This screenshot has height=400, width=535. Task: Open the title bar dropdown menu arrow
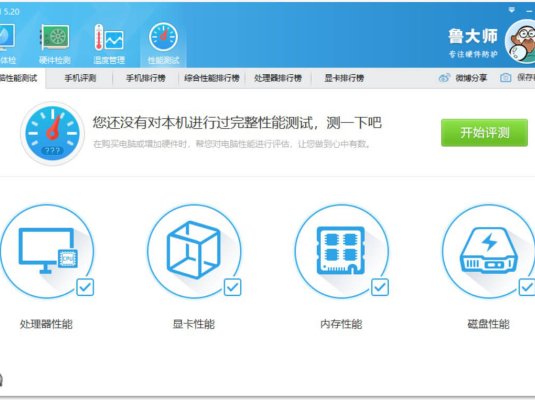coord(511,10)
